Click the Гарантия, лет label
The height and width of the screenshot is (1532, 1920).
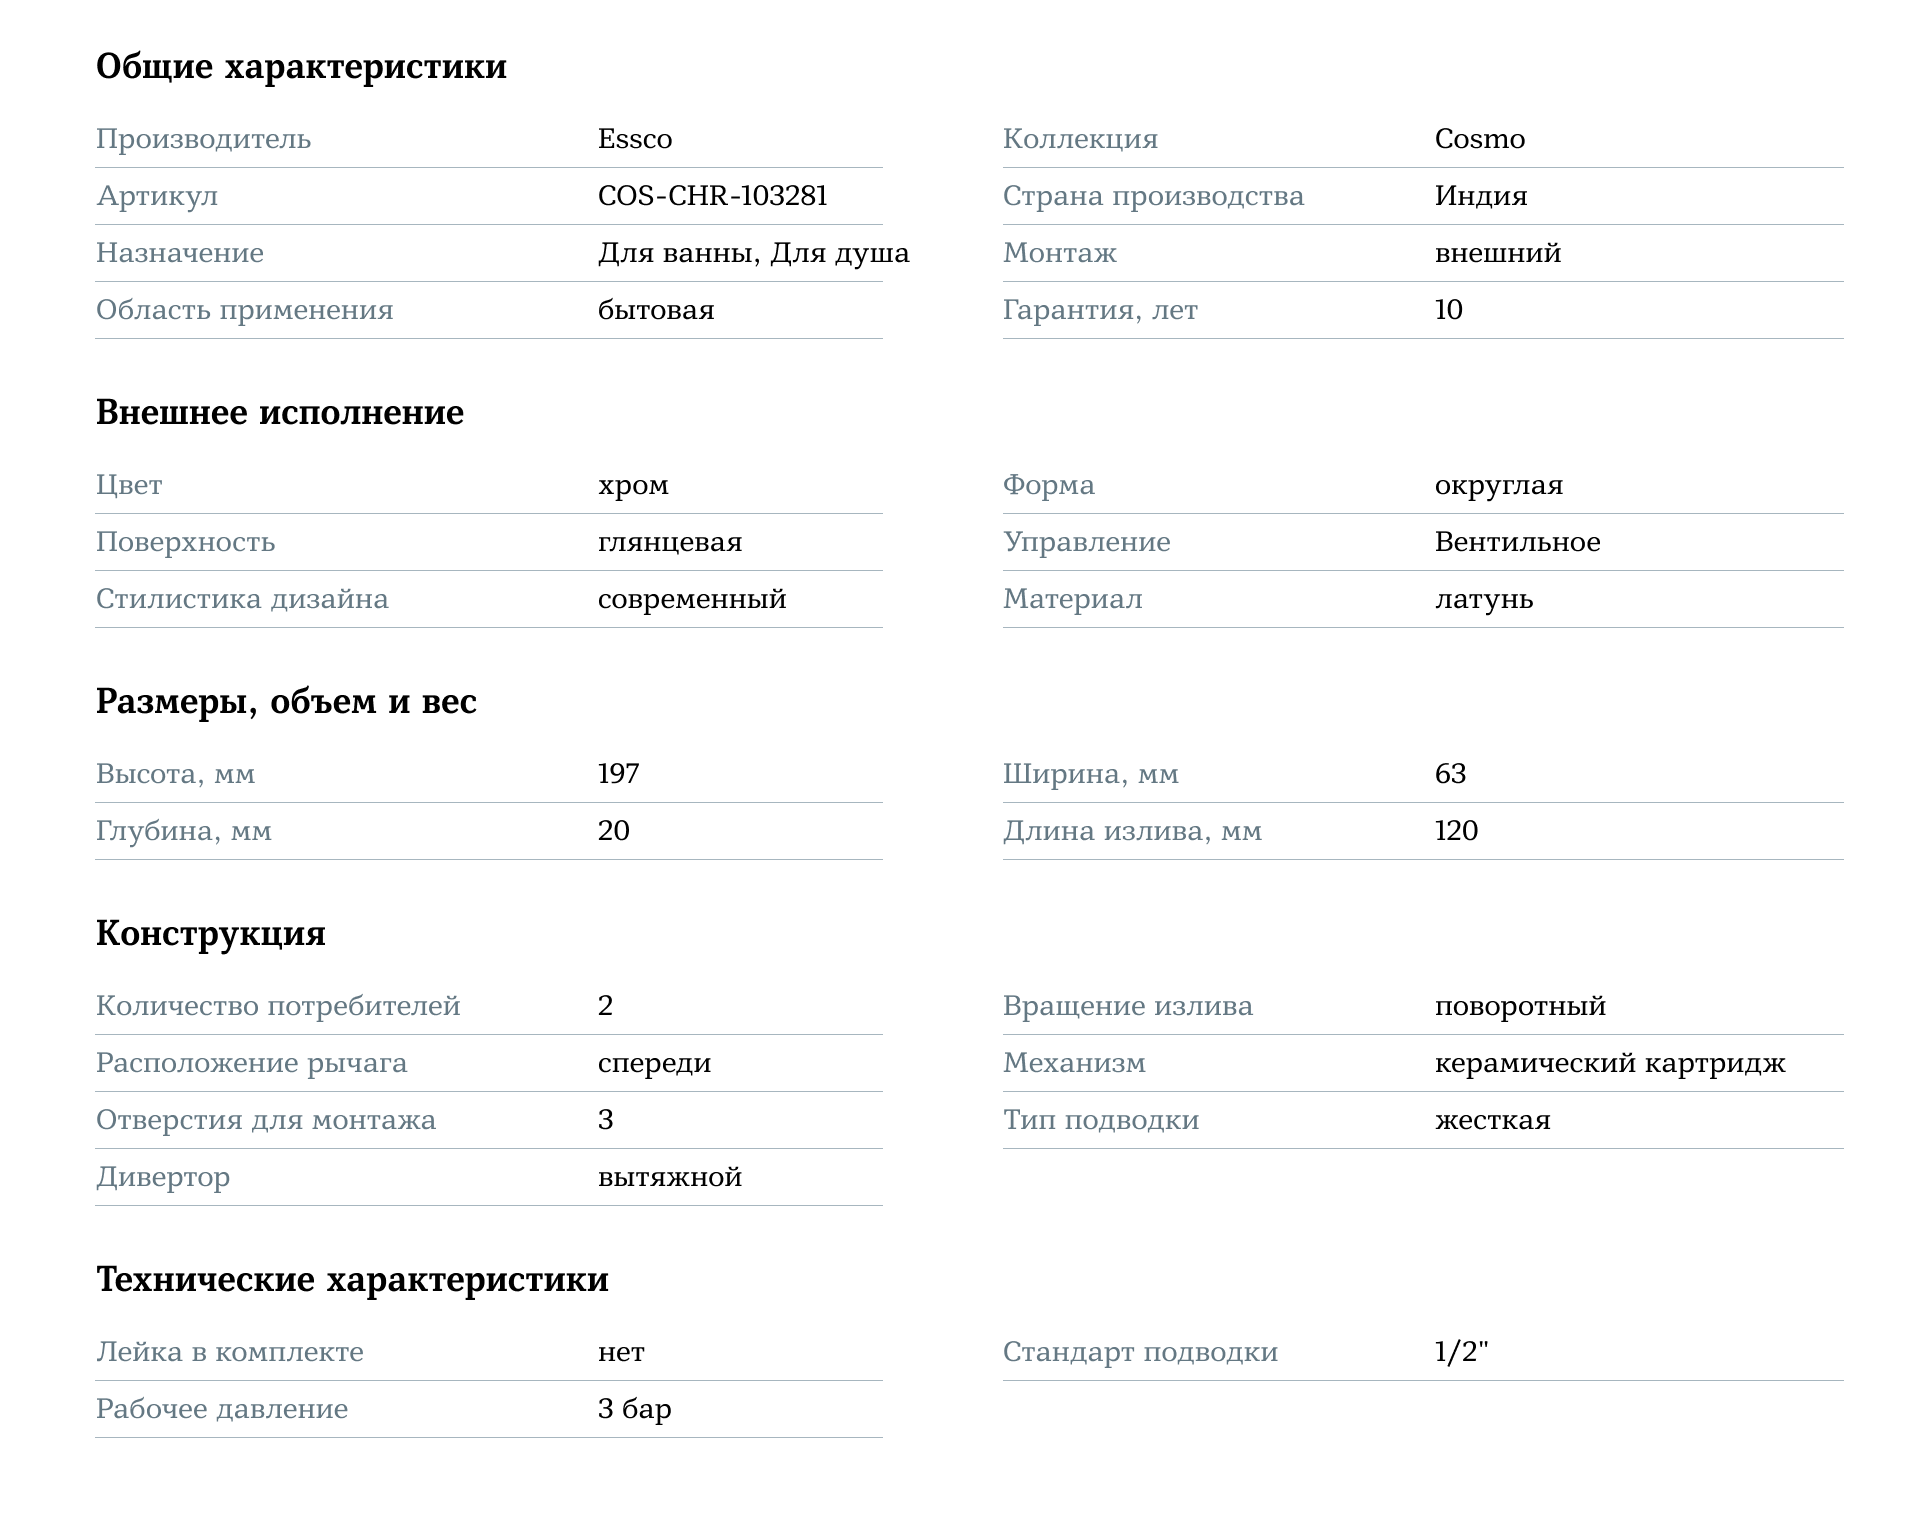[x=1100, y=311]
